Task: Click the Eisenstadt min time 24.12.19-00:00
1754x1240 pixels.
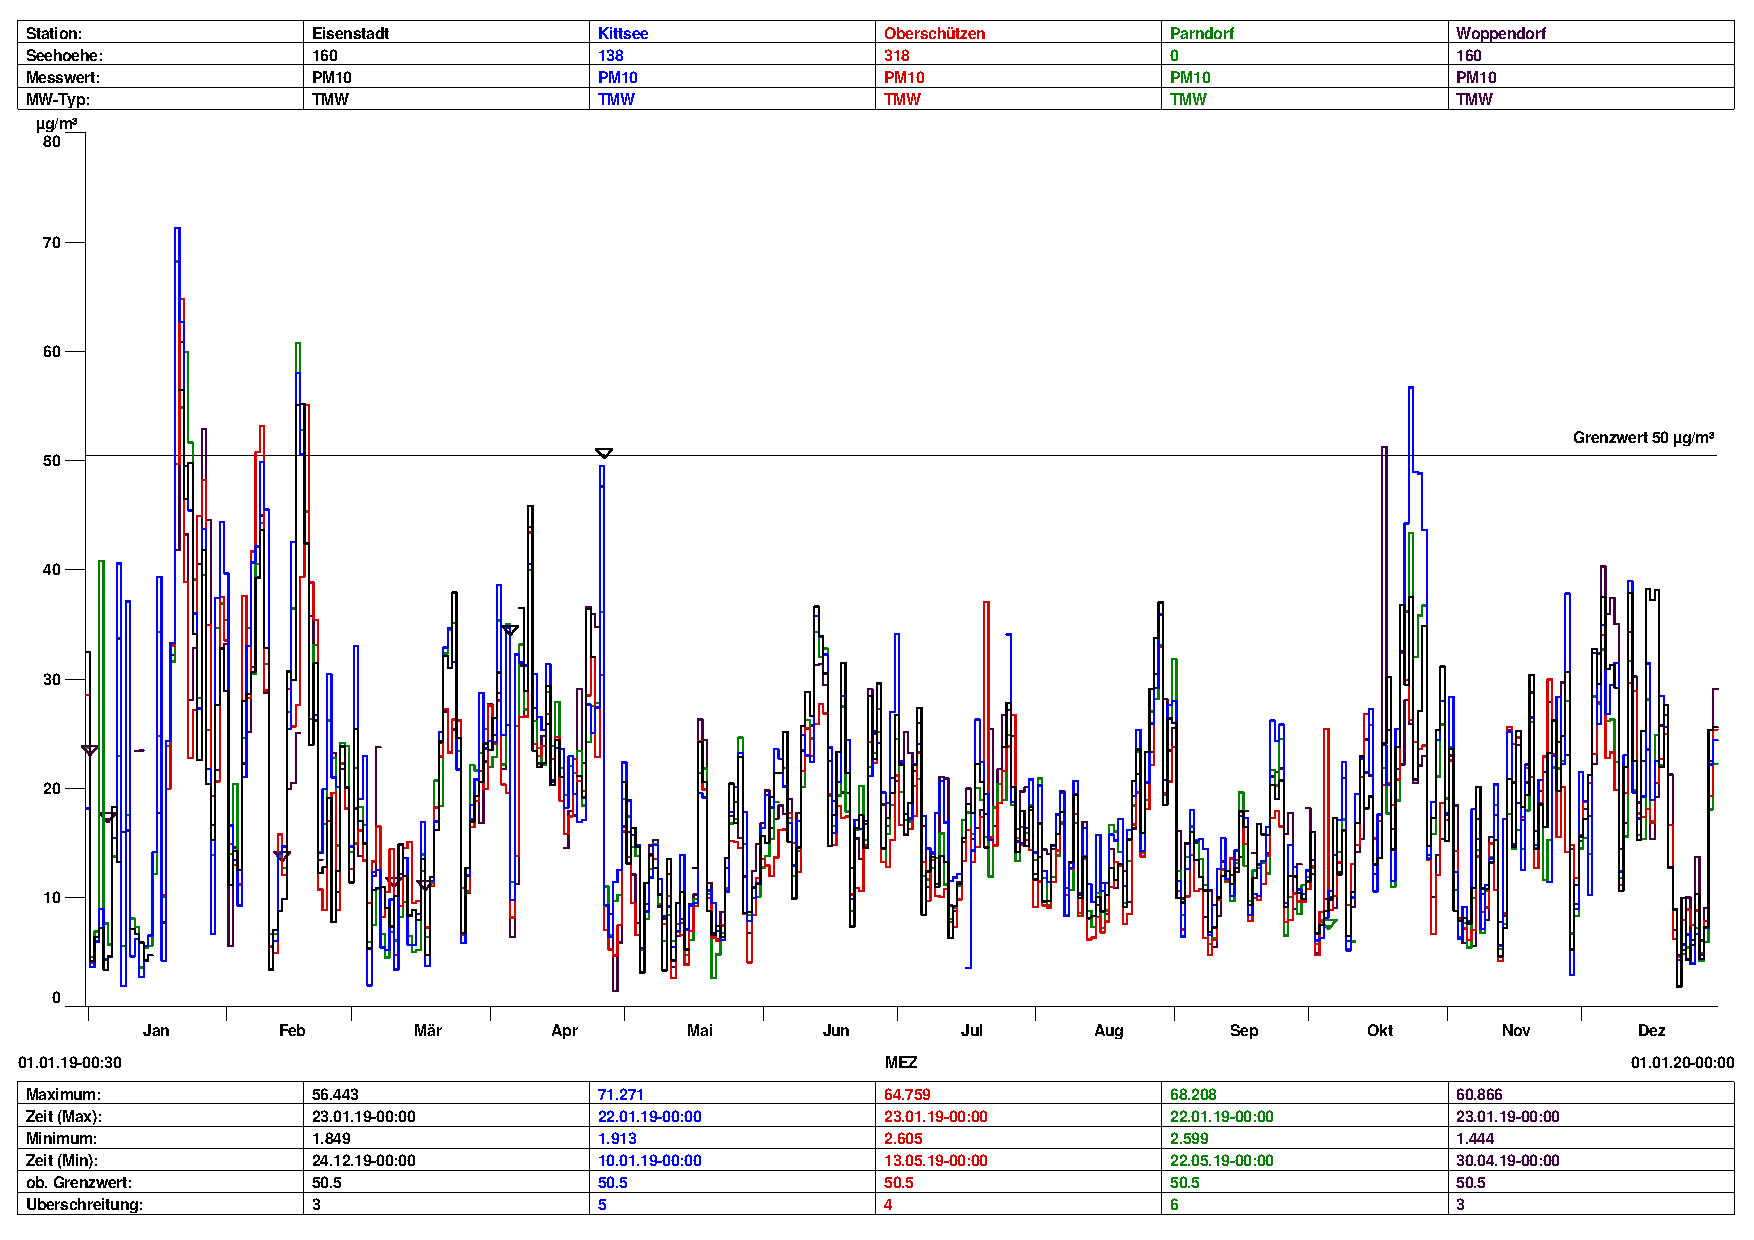Action: click(364, 1161)
